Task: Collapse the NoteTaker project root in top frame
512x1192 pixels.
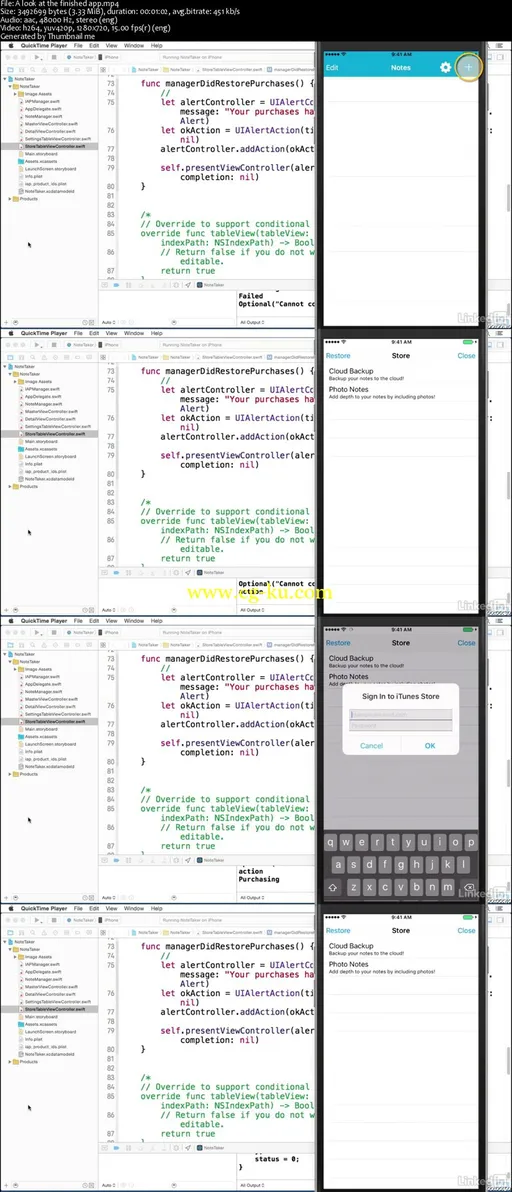Action: tap(6, 79)
